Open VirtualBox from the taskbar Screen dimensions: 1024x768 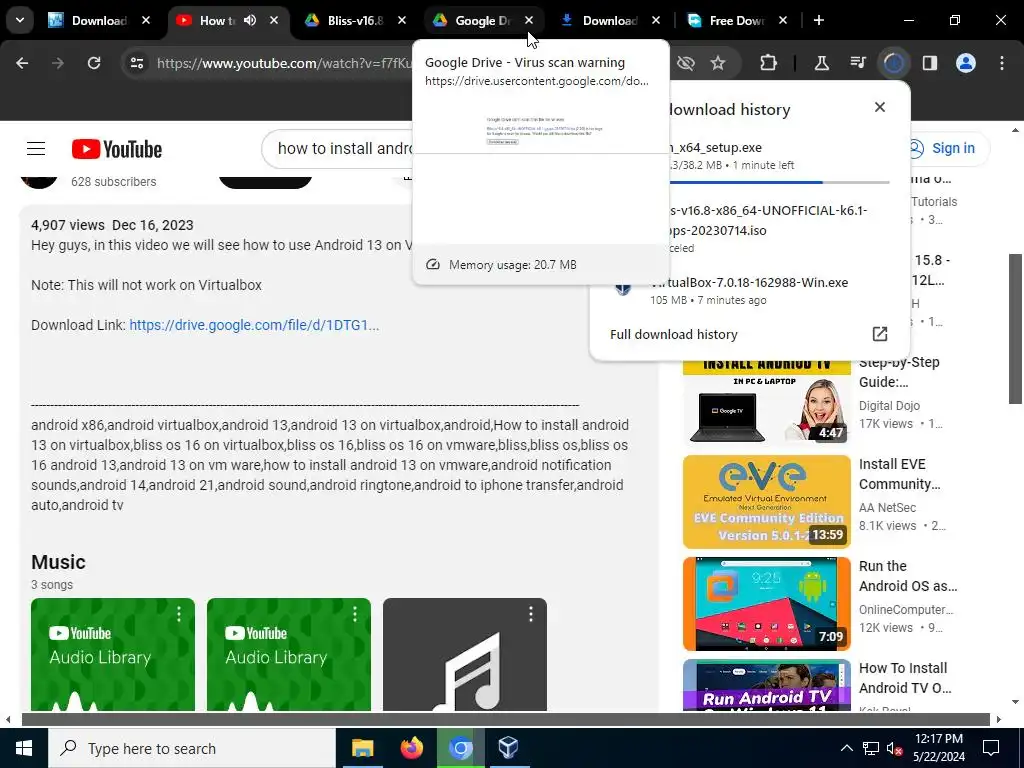pyautogui.click(x=508, y=748)
